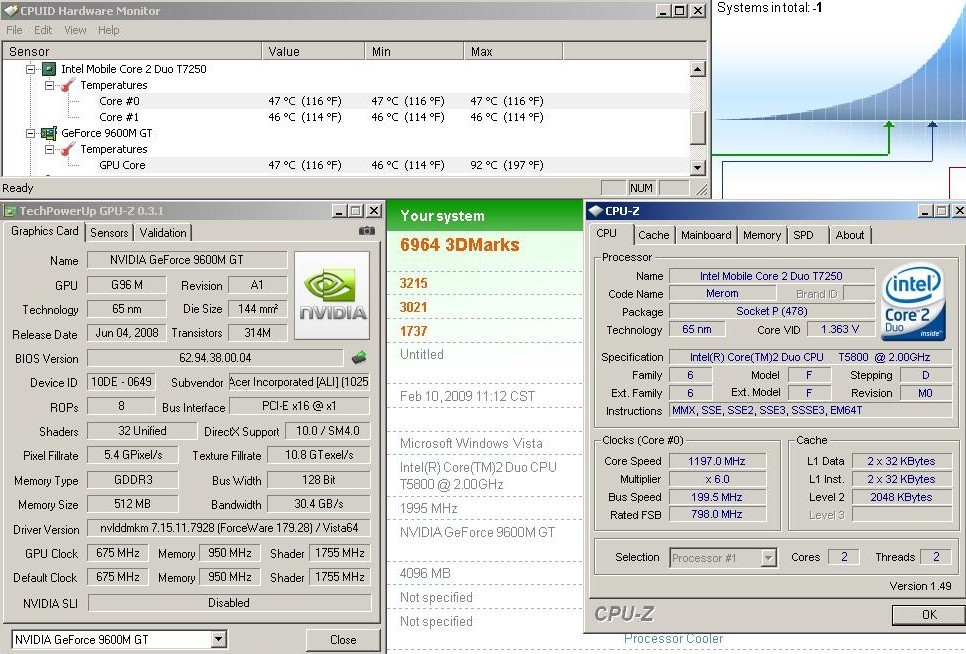
Task: Open the Help menu in Hardware Monitor
Action: click(108, 30)
